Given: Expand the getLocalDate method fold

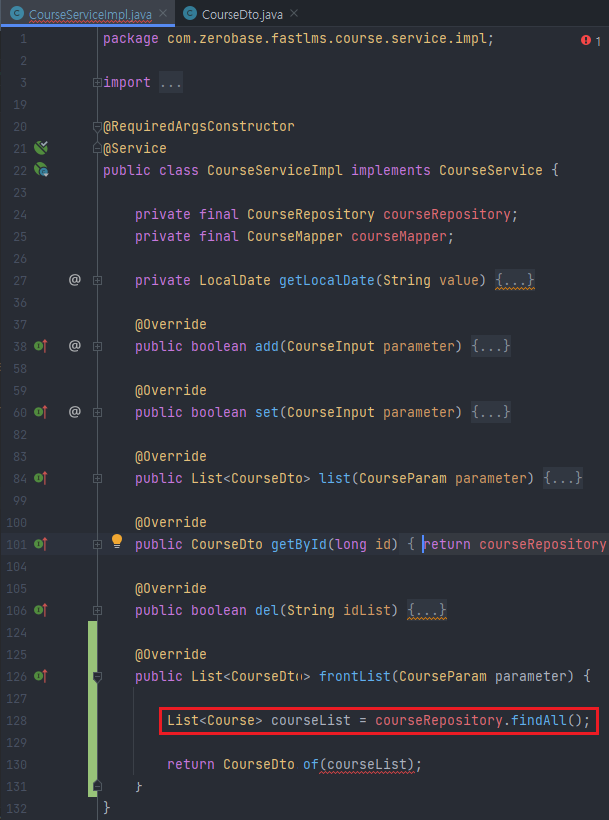Looking at the screenshot, I should (97, 281).
